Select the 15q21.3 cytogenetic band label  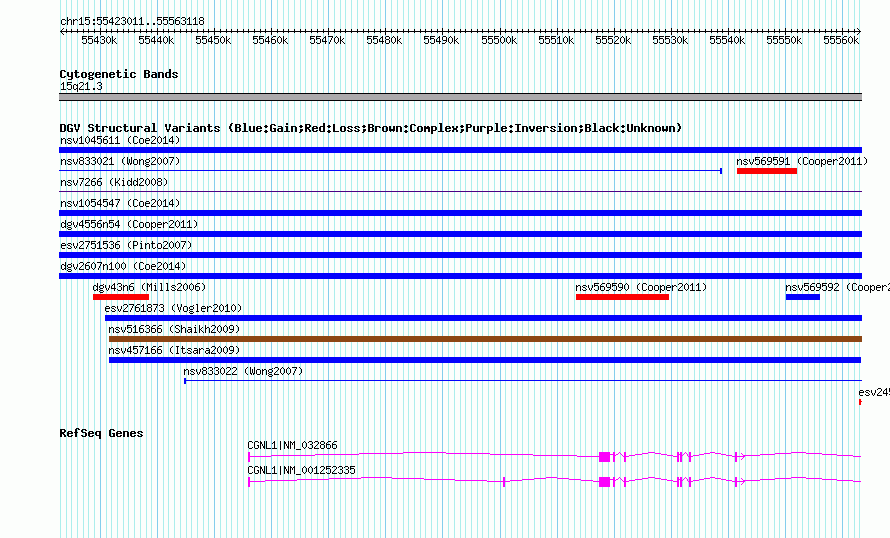[81, 87]
